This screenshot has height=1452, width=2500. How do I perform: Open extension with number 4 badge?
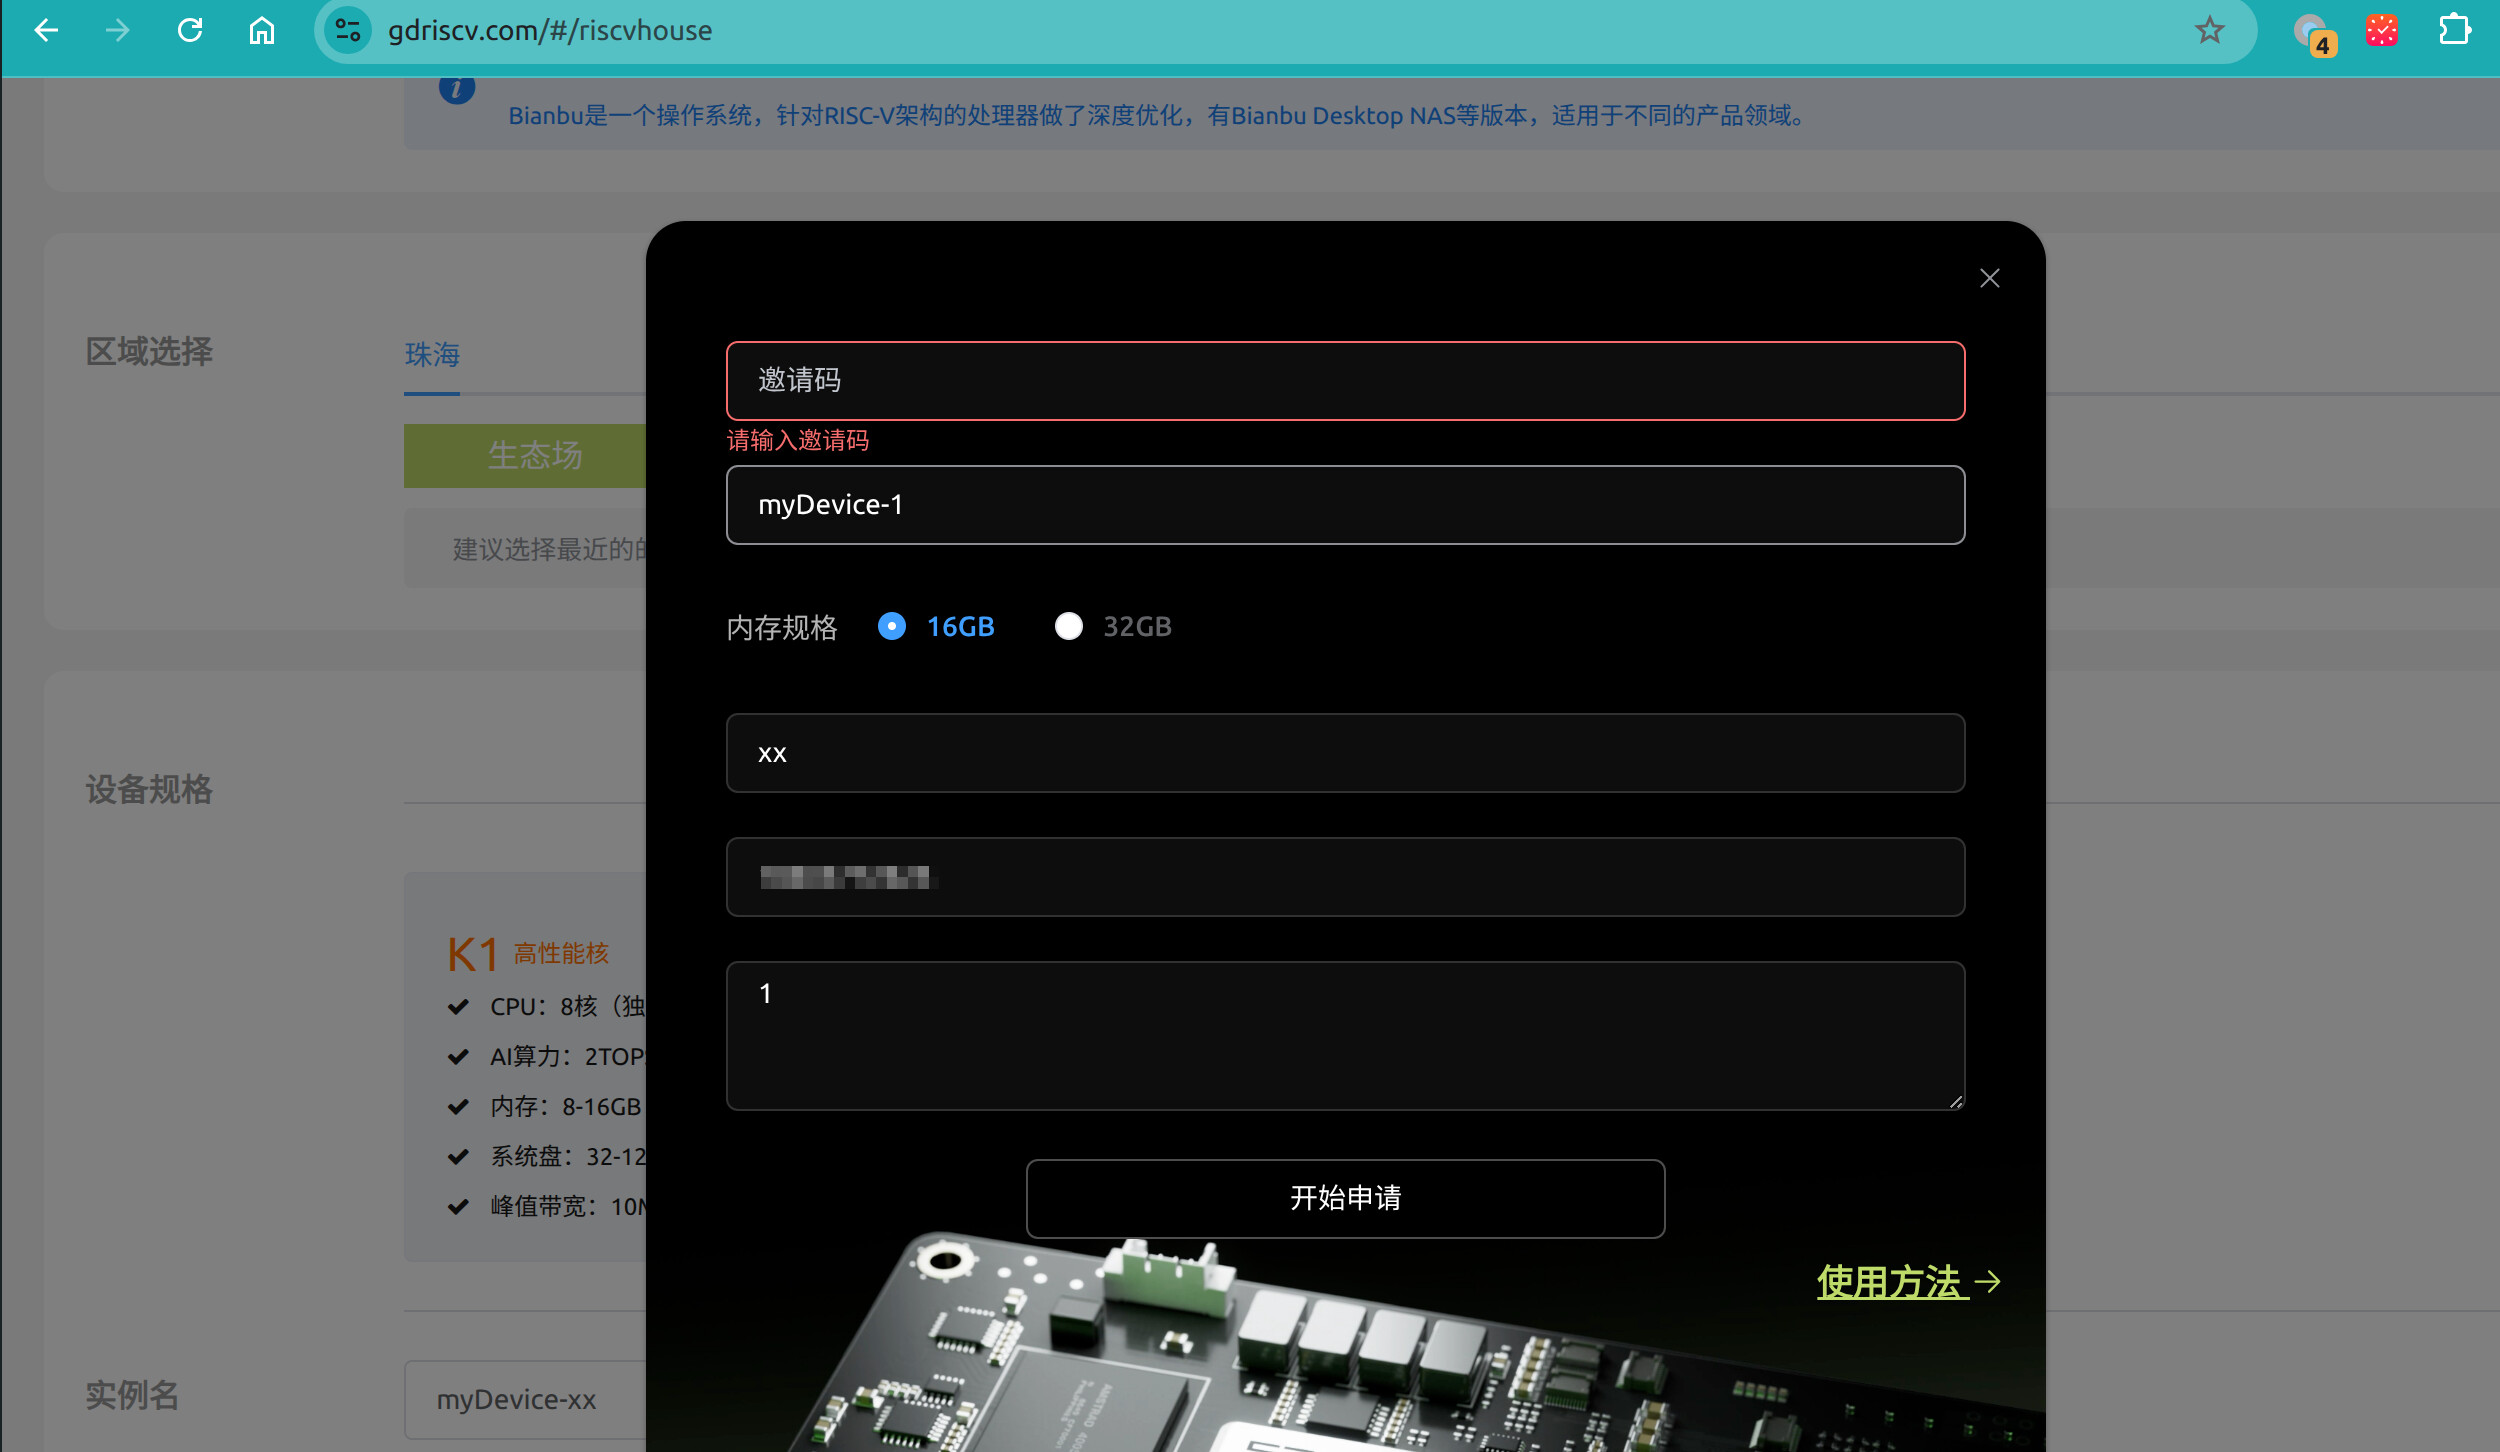[2312, 32]
